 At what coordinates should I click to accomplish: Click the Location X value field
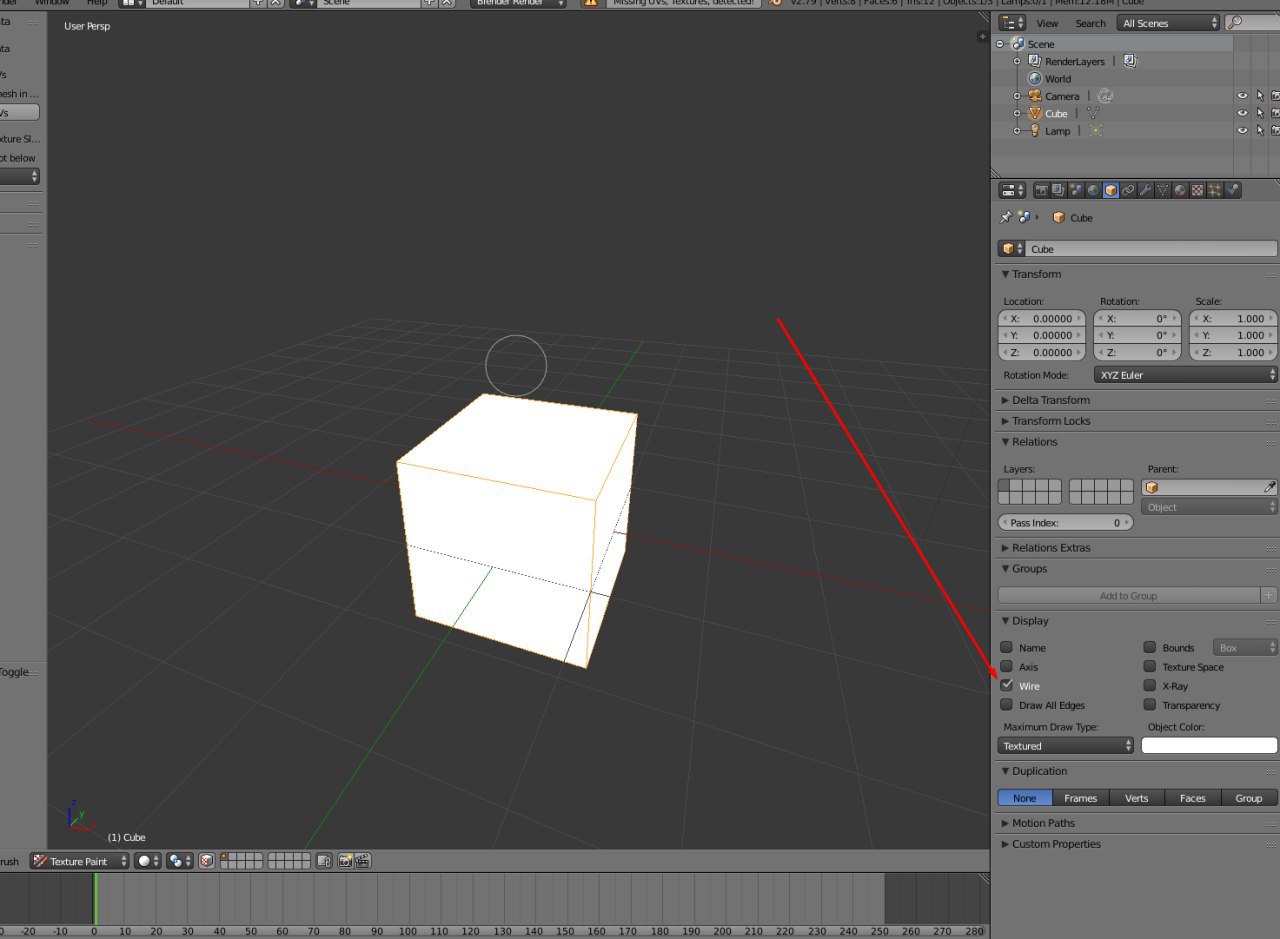(1042, 319)
